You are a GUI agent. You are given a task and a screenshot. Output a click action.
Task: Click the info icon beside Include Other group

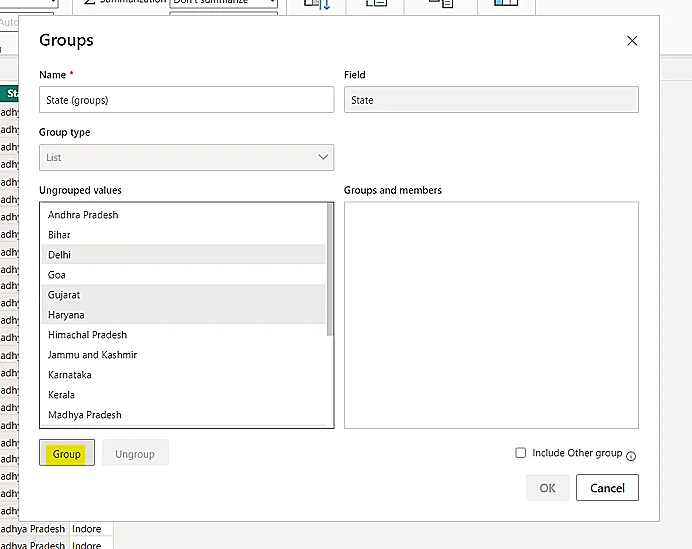631,455
